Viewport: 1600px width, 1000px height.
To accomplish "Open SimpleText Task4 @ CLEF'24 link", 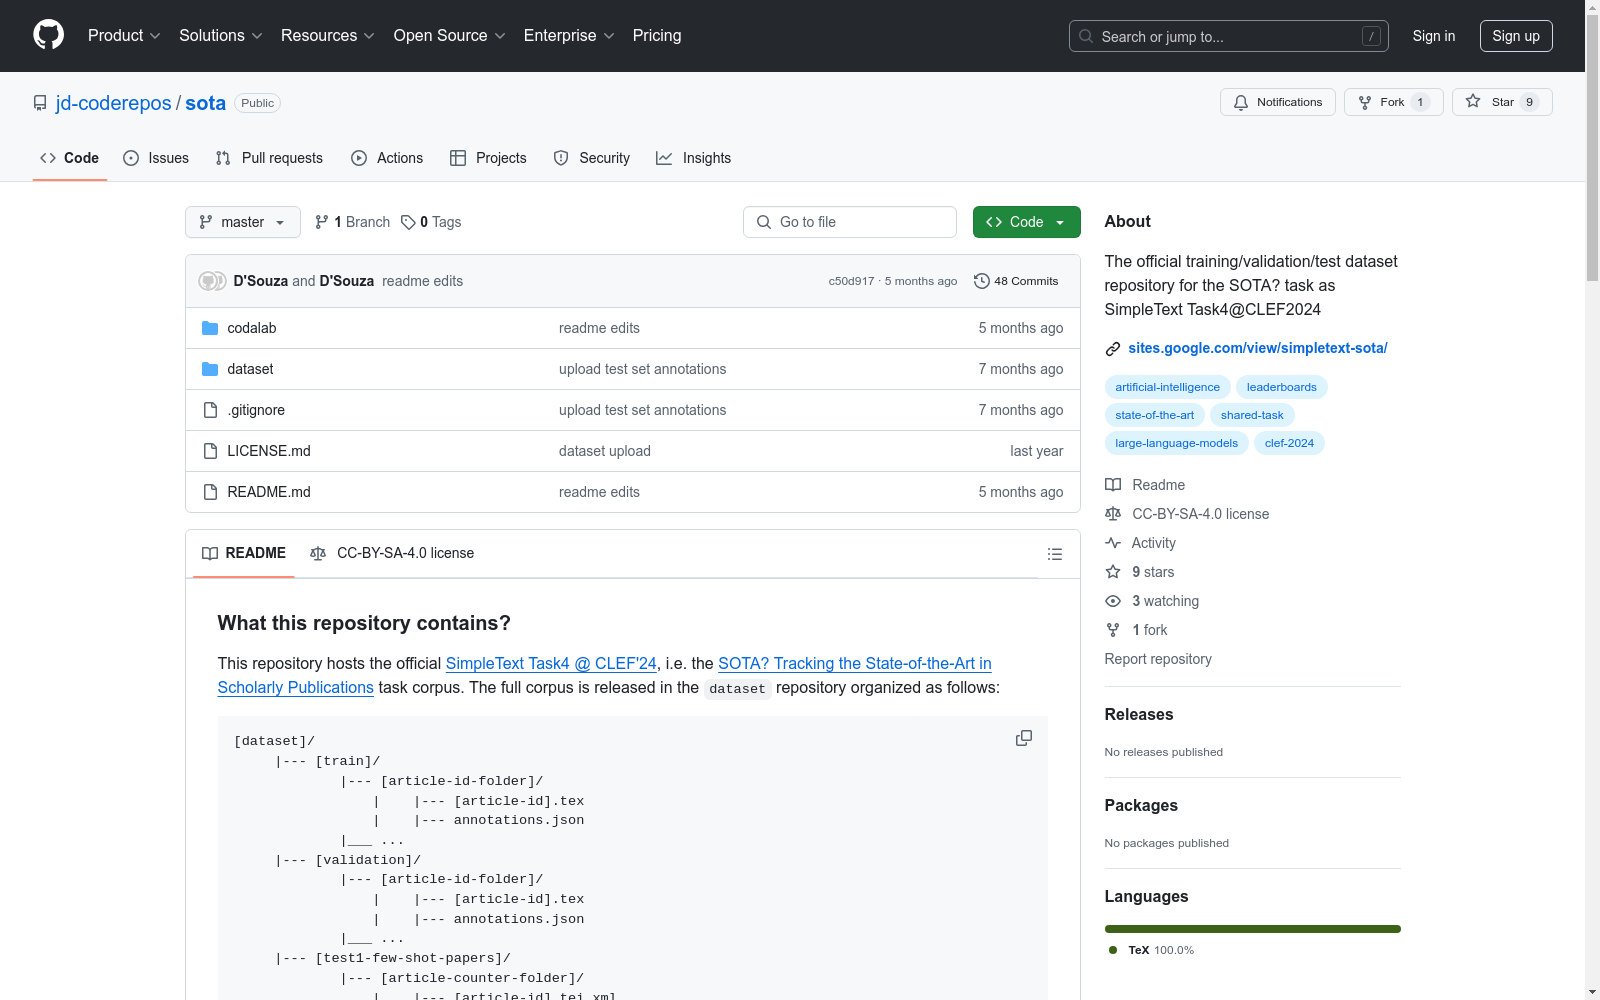I will click(551, 663).
